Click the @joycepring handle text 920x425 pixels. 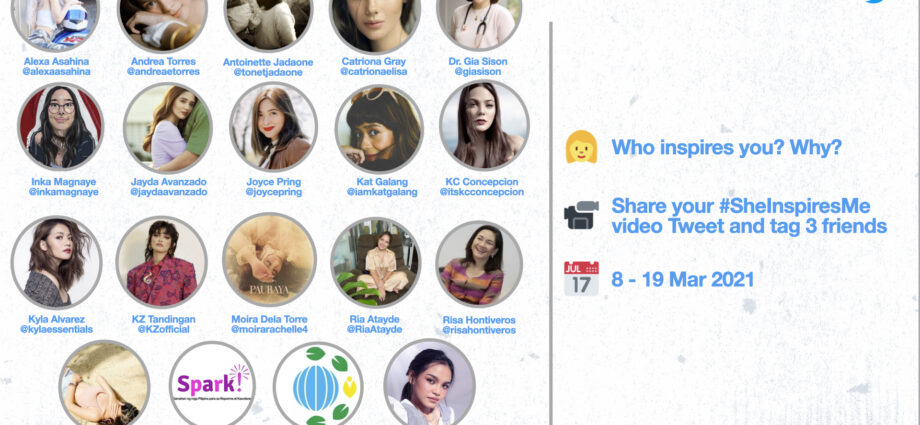coord(274,192)
